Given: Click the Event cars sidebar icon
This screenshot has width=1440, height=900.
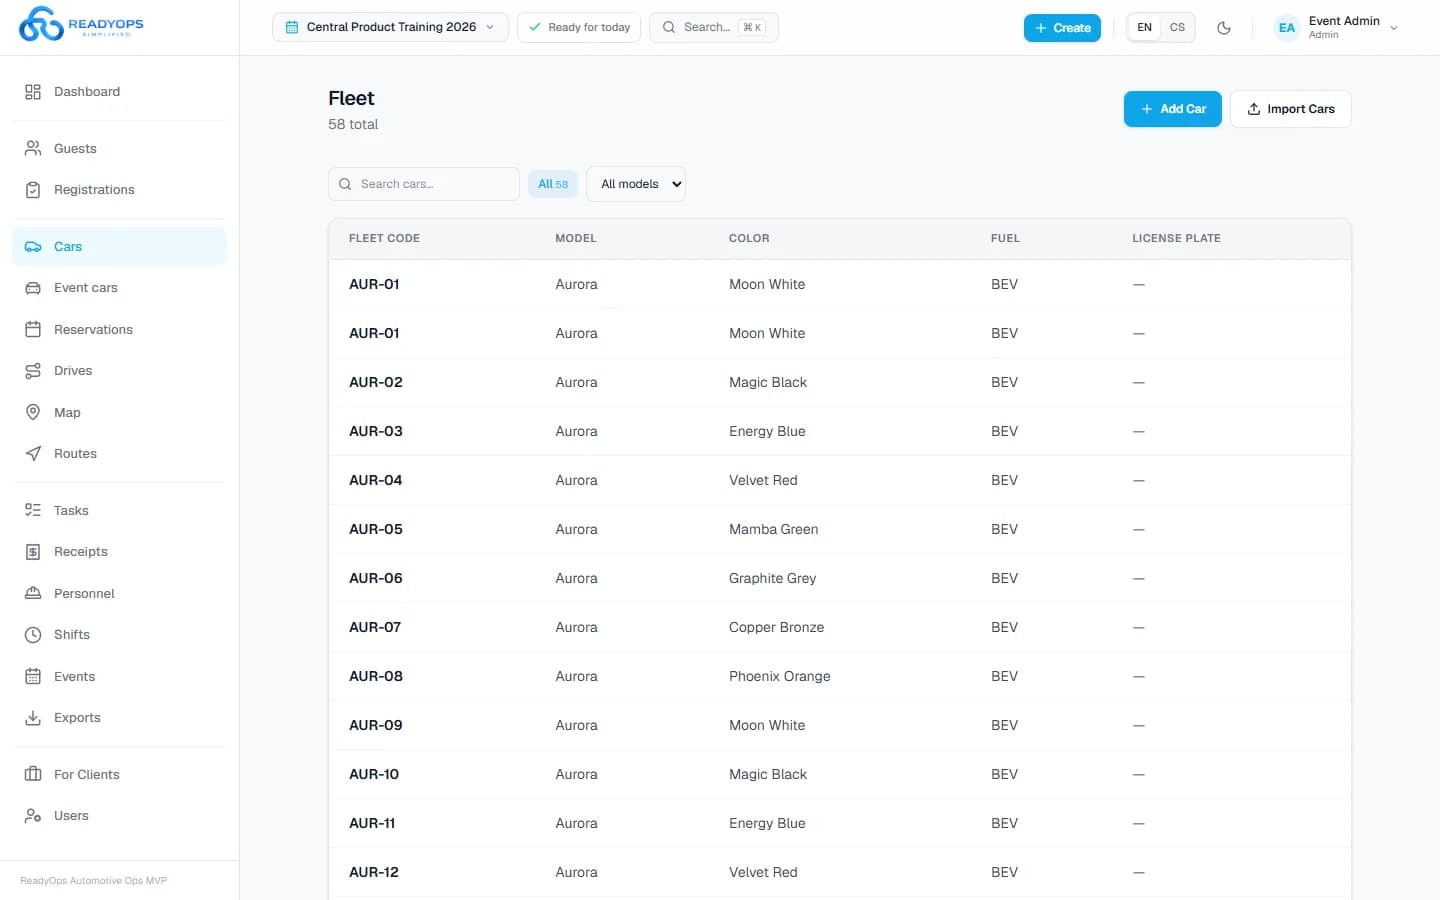Looking at the screenshot, I should (x=33, y=288).
